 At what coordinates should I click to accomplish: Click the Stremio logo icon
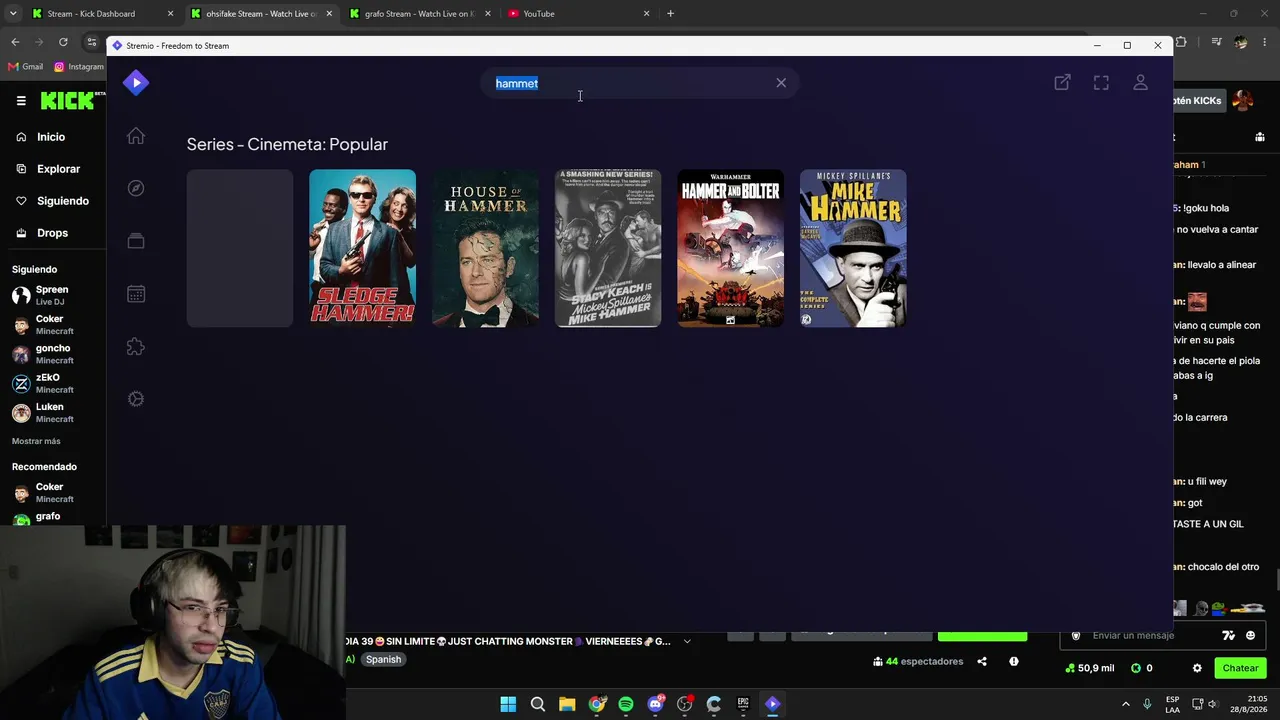click(136, 83)
